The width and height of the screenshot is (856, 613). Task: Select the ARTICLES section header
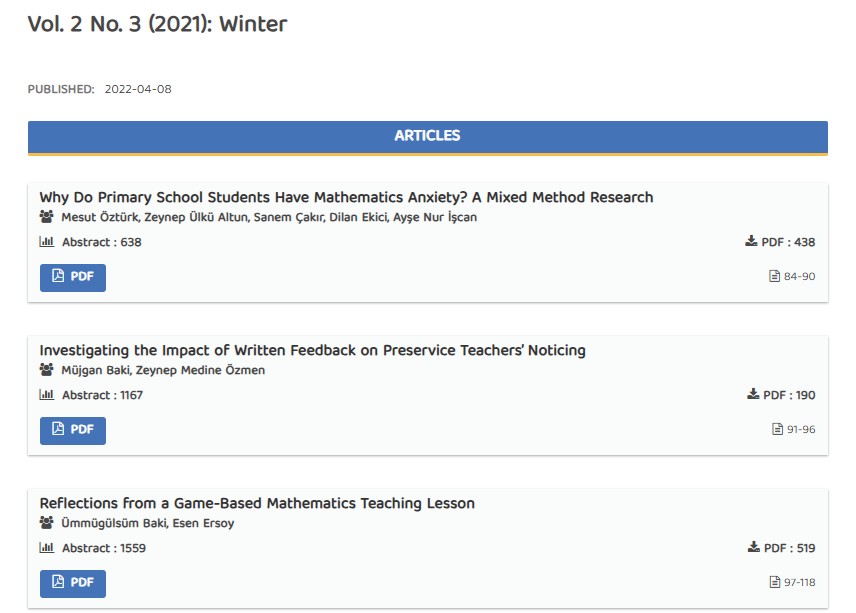click(x=427, y=136)
